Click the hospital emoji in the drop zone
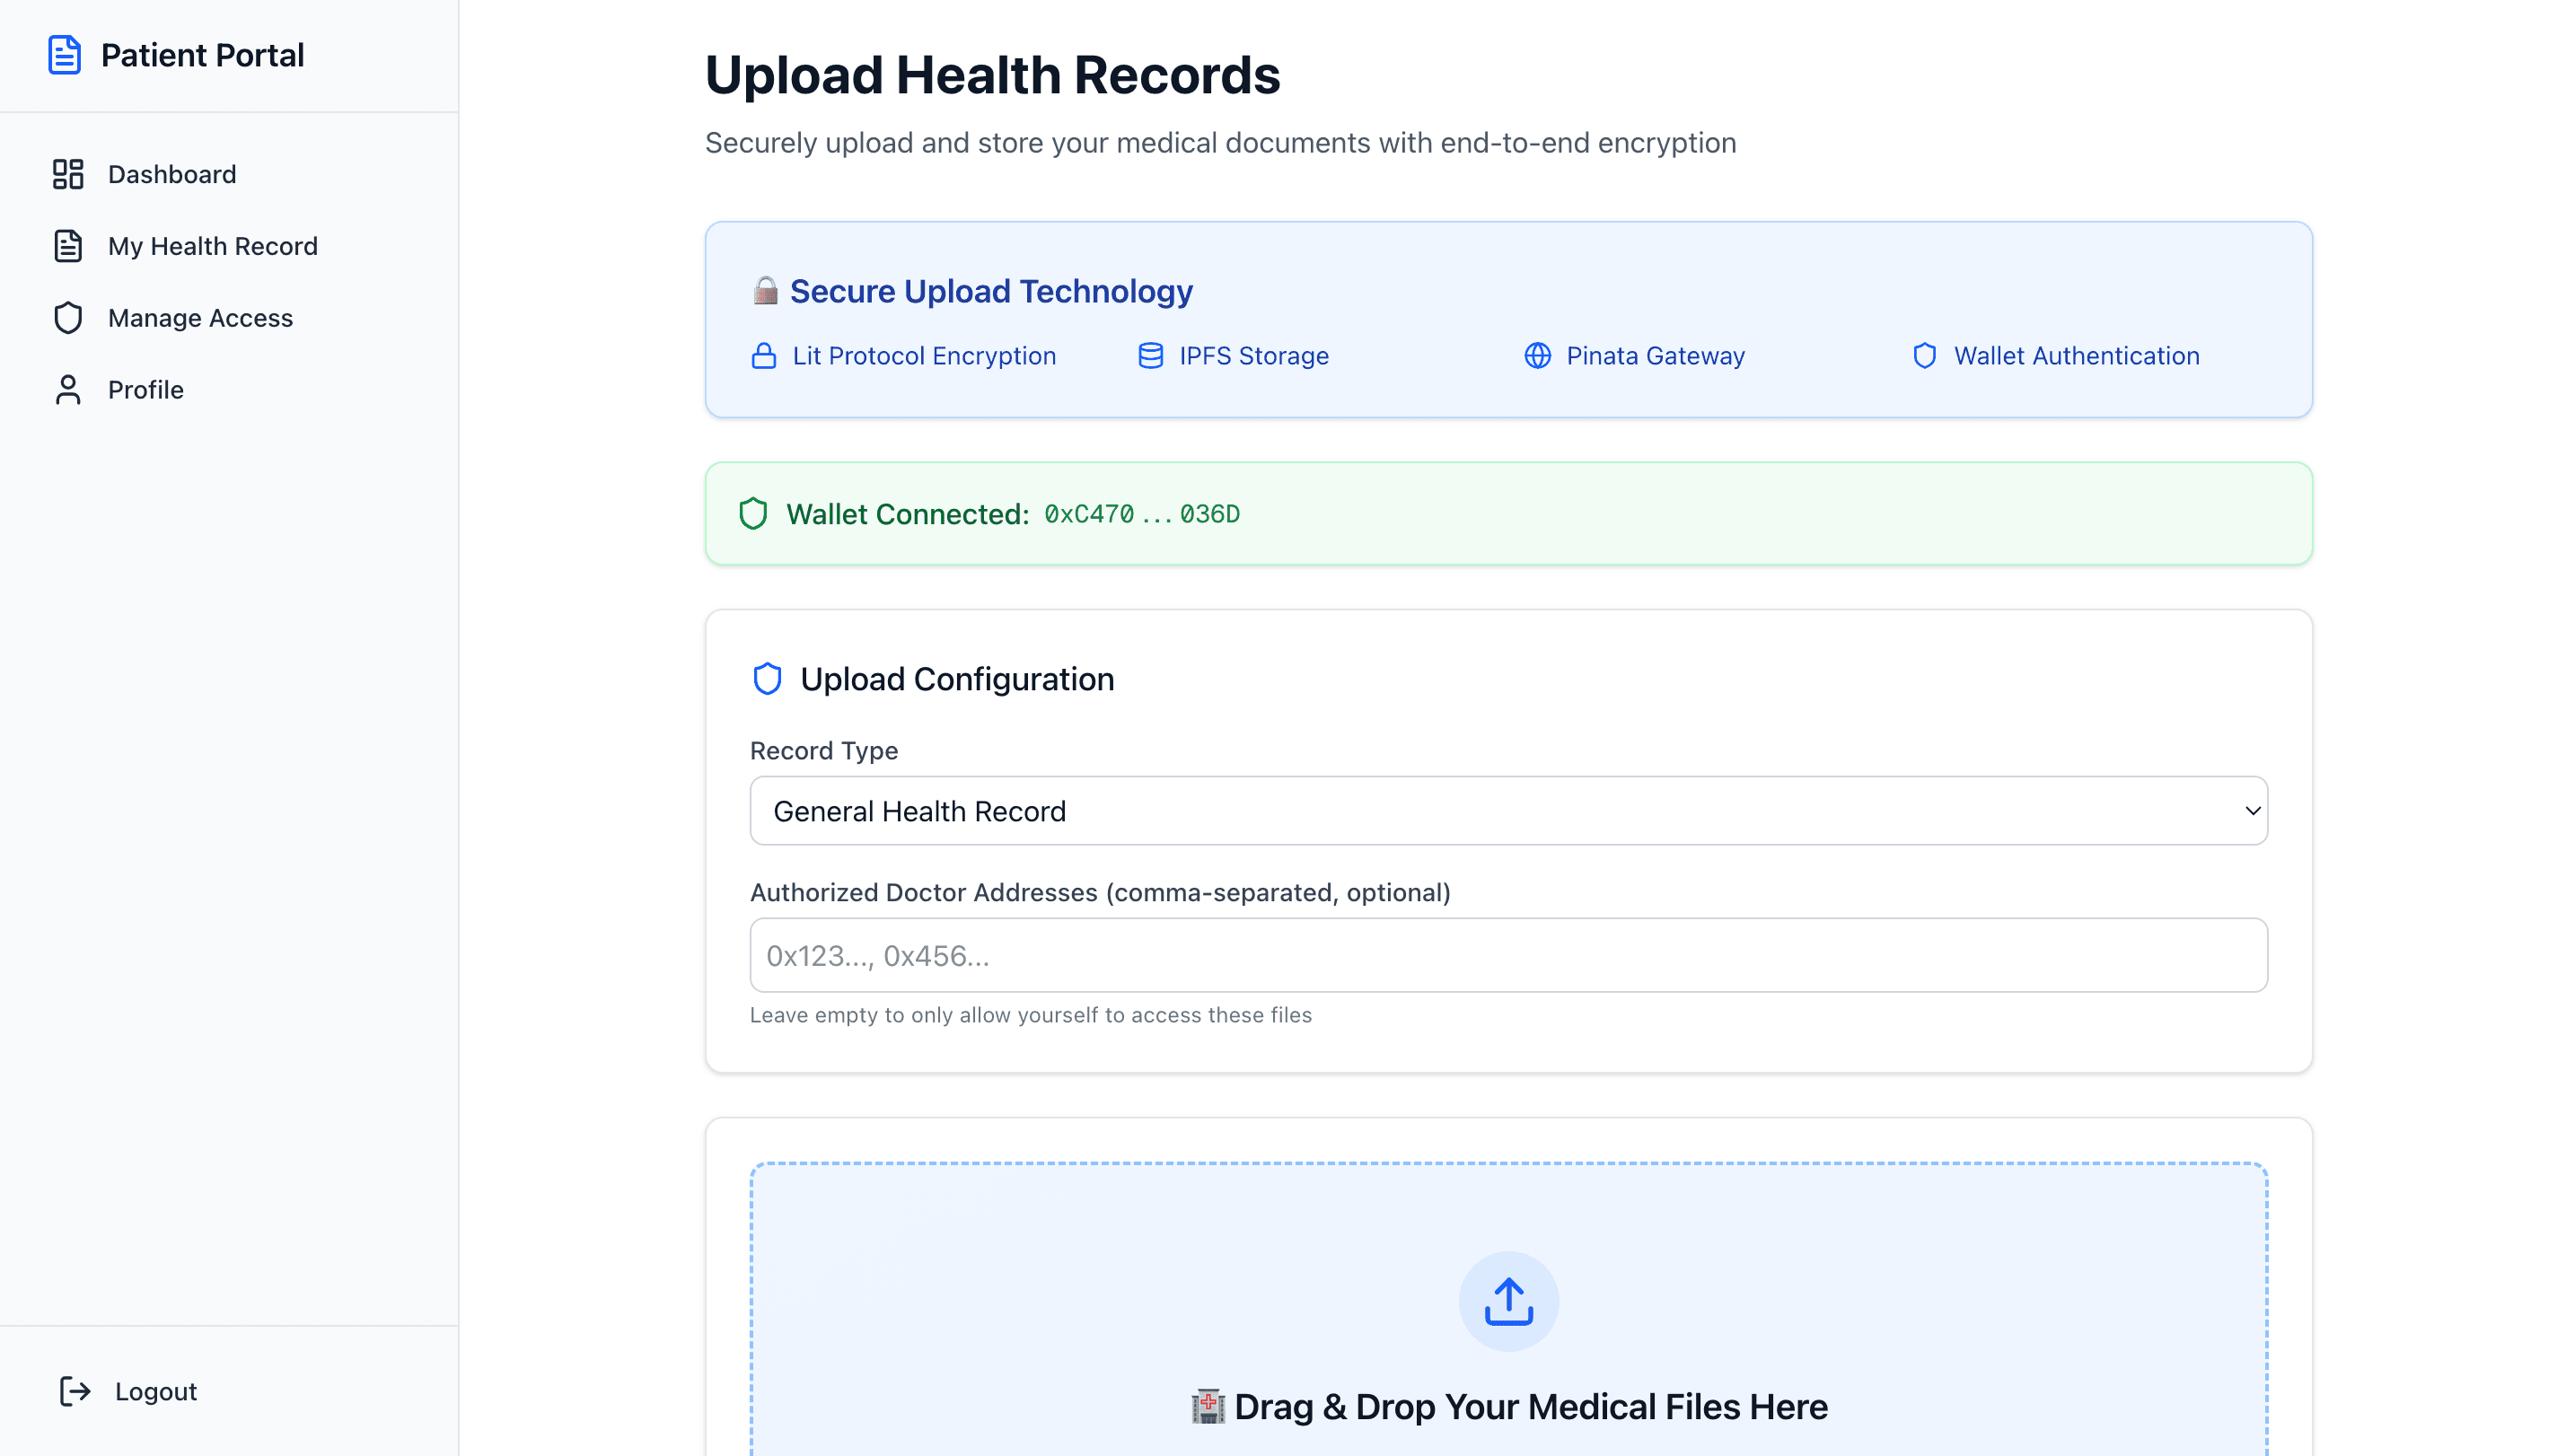Image resolution: width=2557 pixels, height=1456 pixels. pos(1207,1407)
